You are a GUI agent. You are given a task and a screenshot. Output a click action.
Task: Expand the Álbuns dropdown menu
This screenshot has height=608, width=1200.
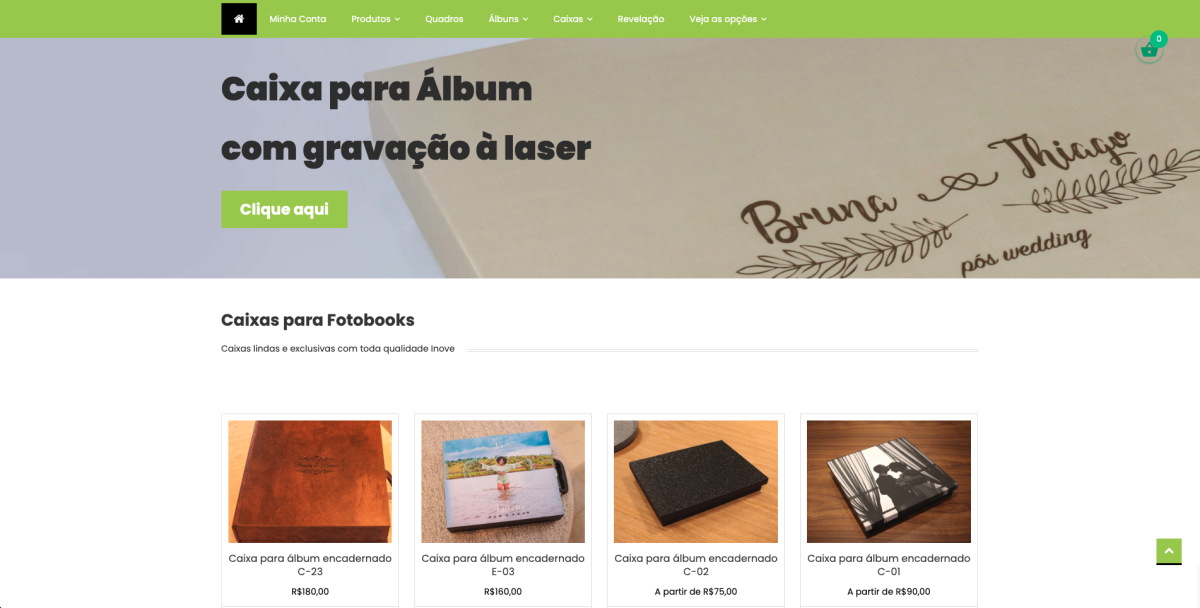508,19
